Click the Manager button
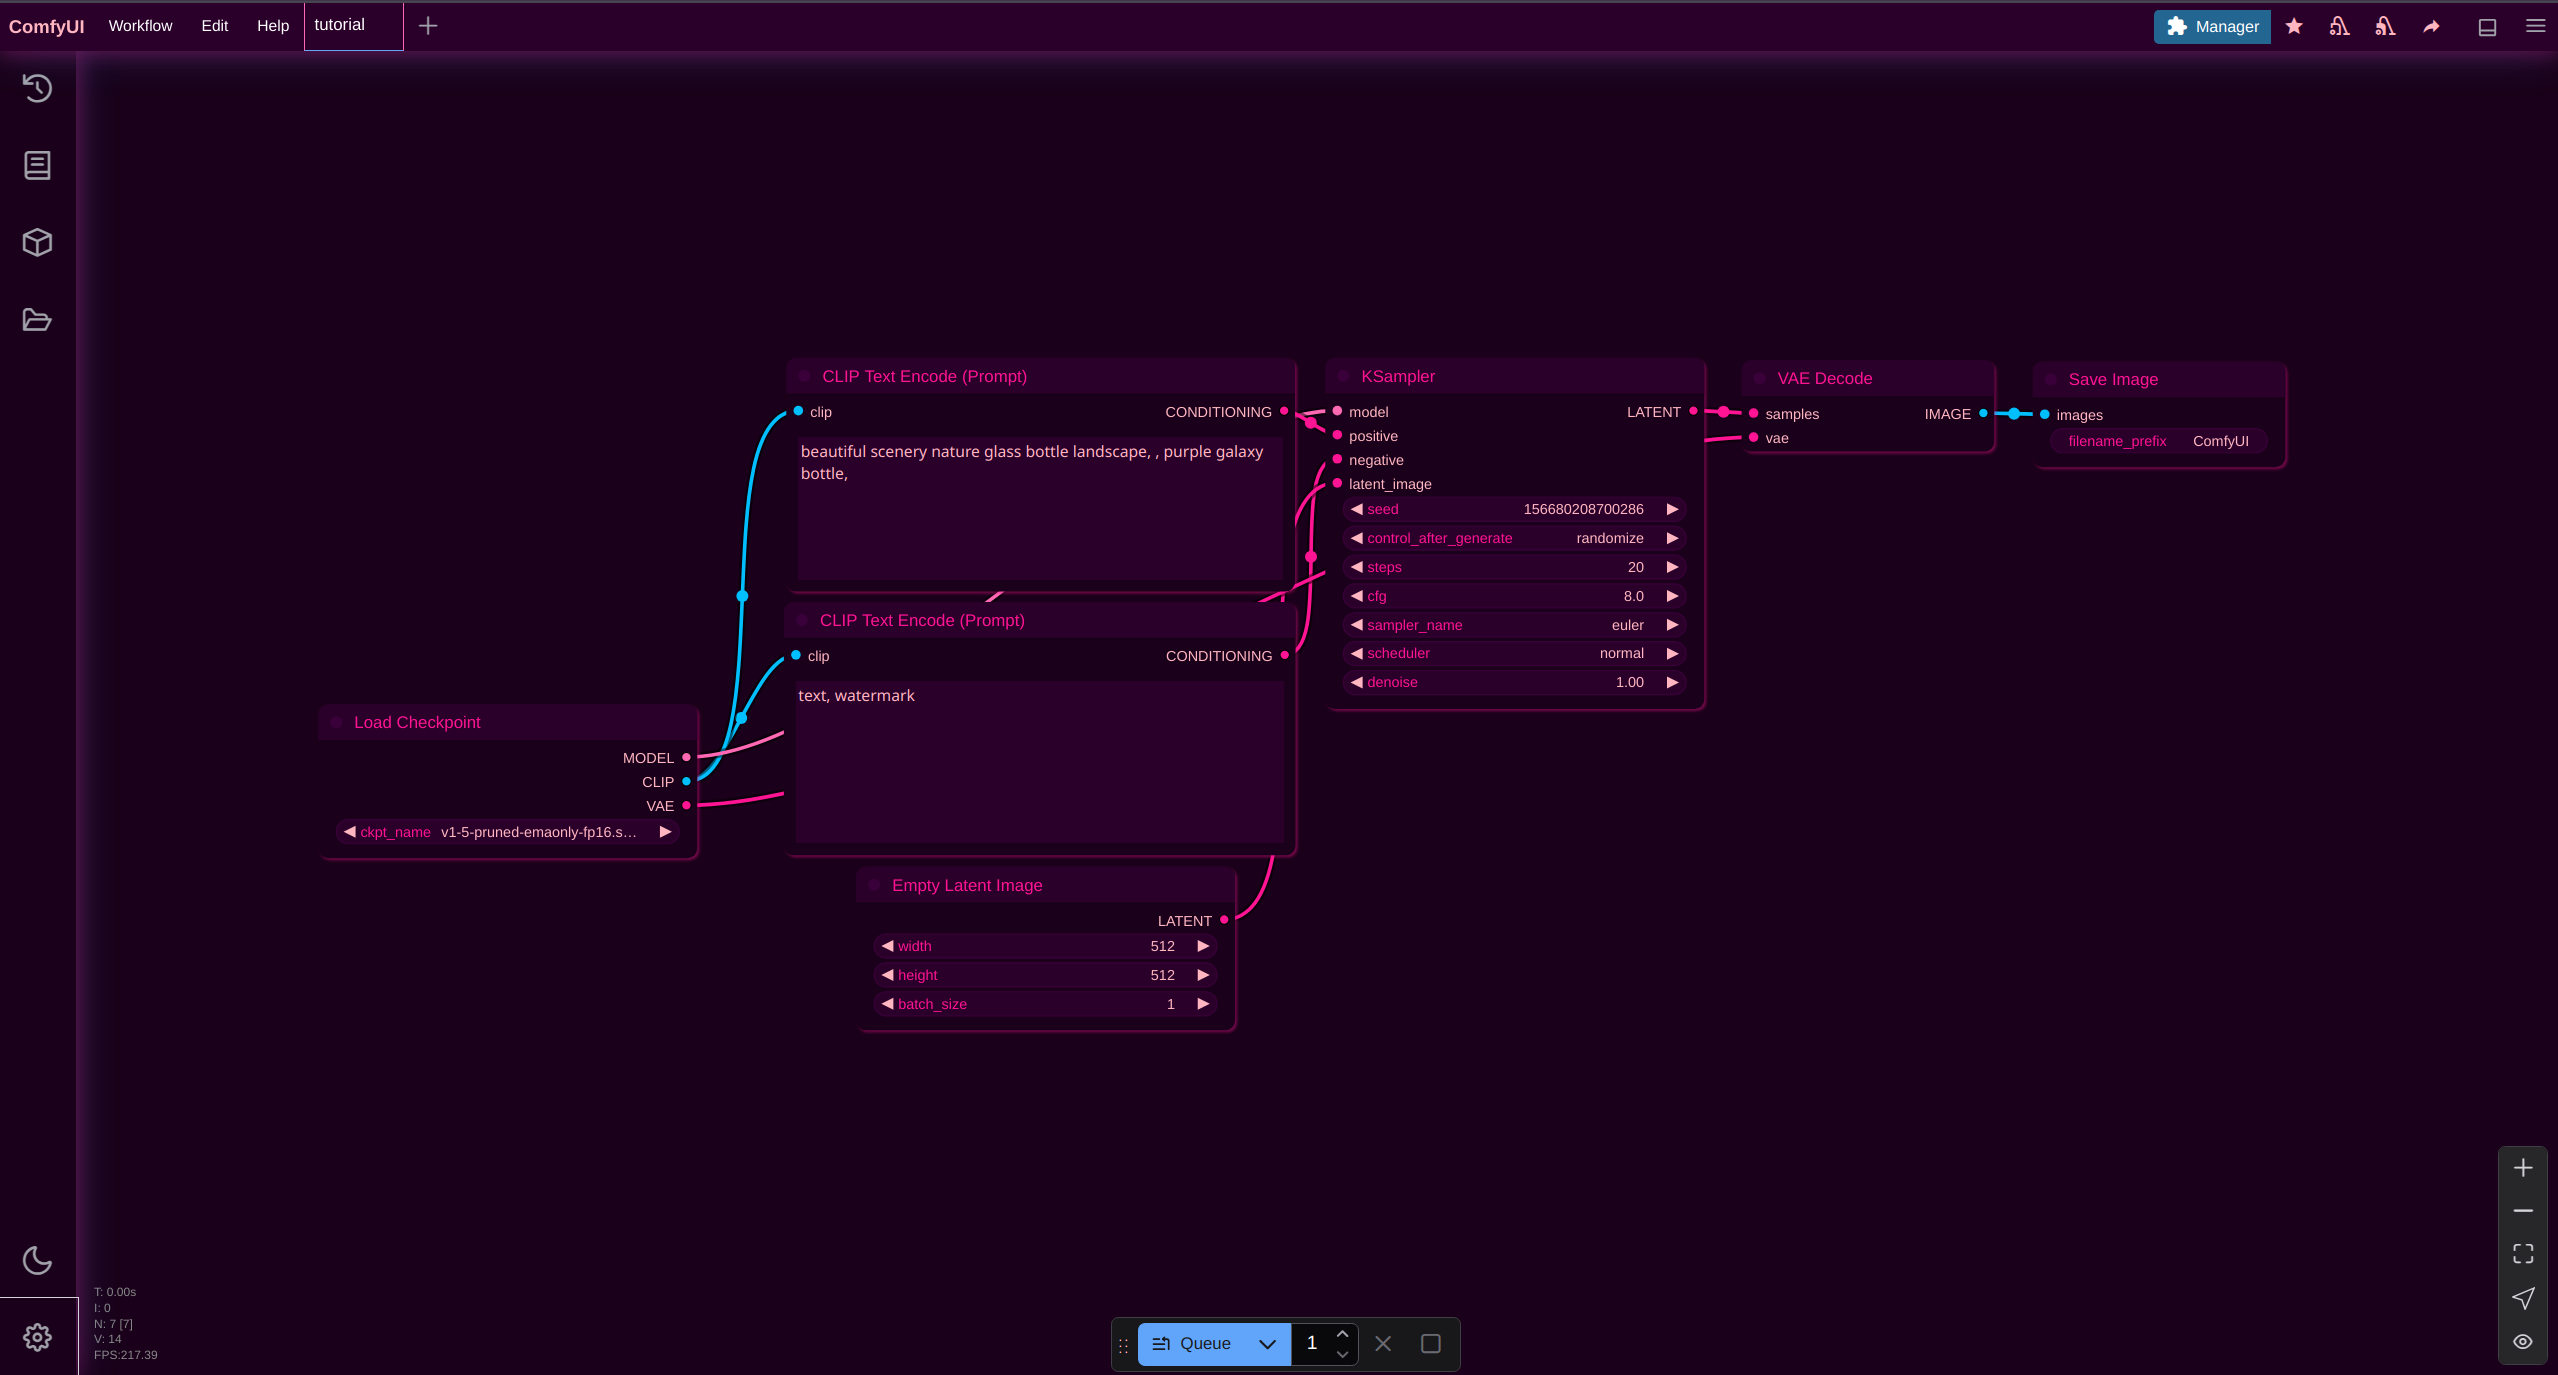The width and height of the screenshot is (2558, 1375). (x=2210, y=26)
